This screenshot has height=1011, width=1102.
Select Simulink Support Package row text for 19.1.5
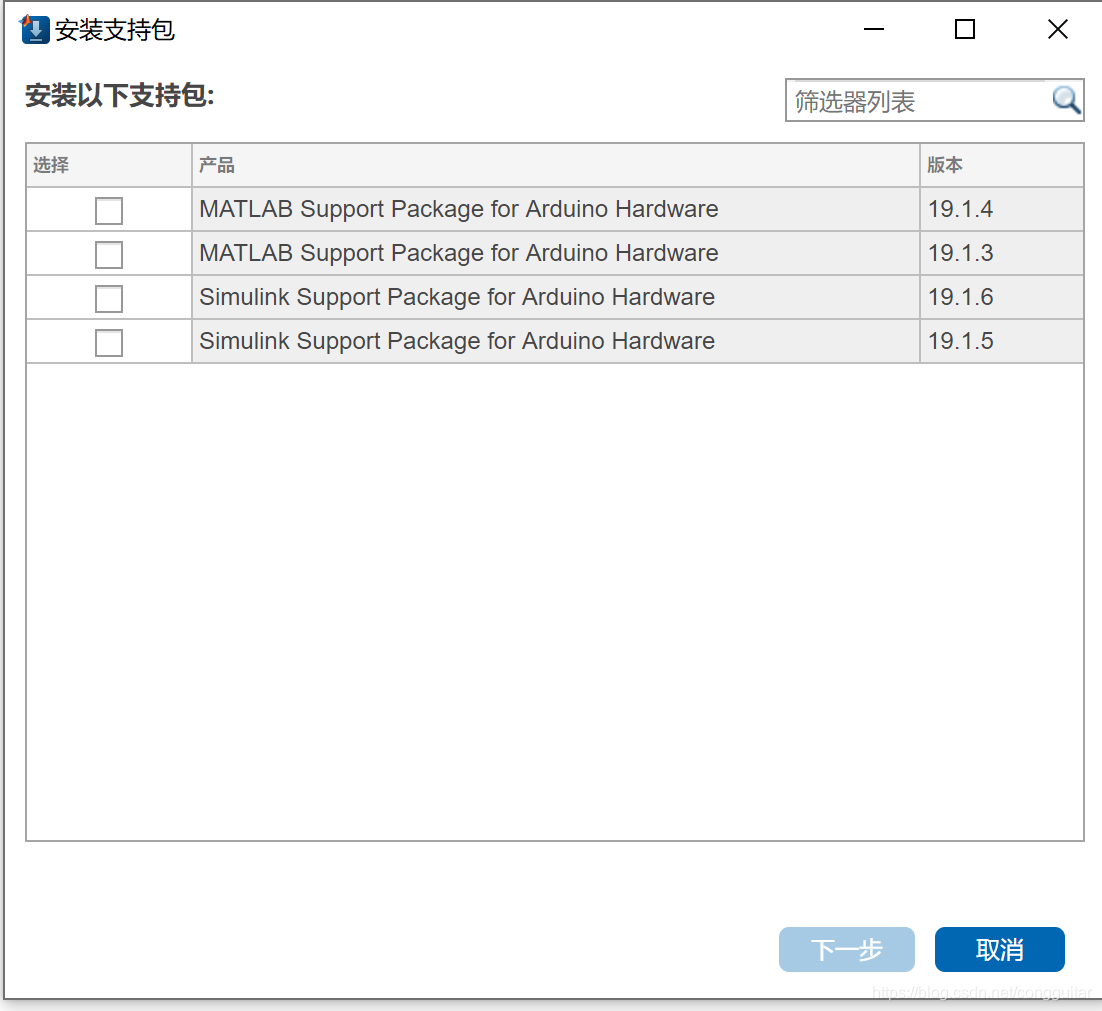(x=457, y=341)
